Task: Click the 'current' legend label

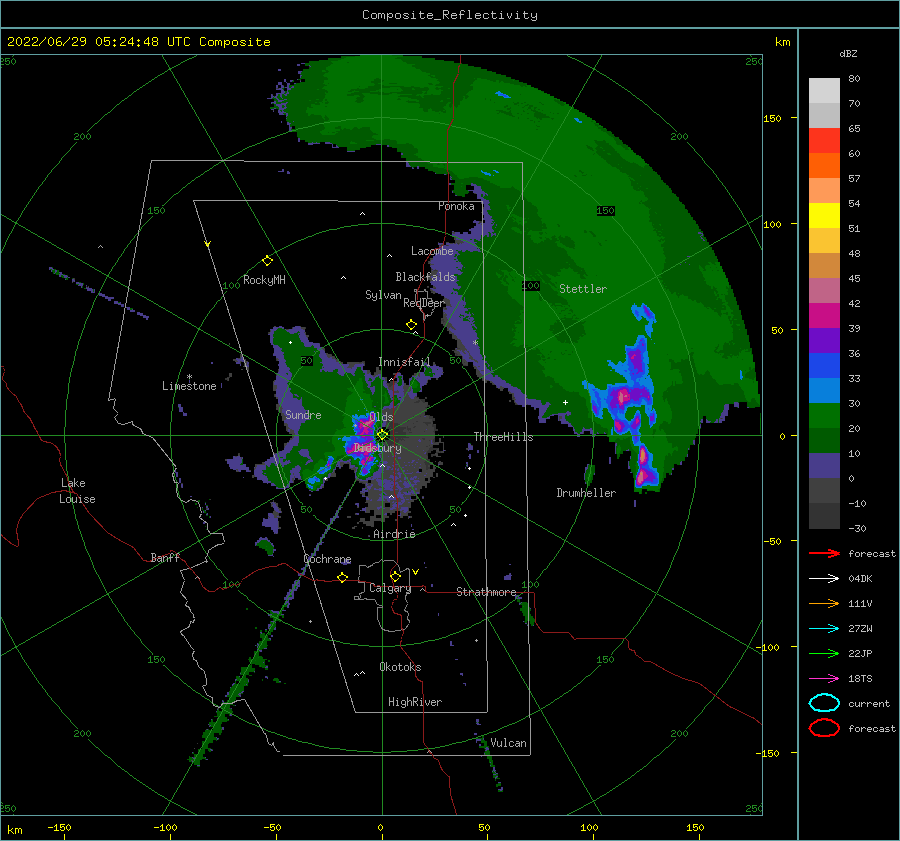Action: coord(869,703)
